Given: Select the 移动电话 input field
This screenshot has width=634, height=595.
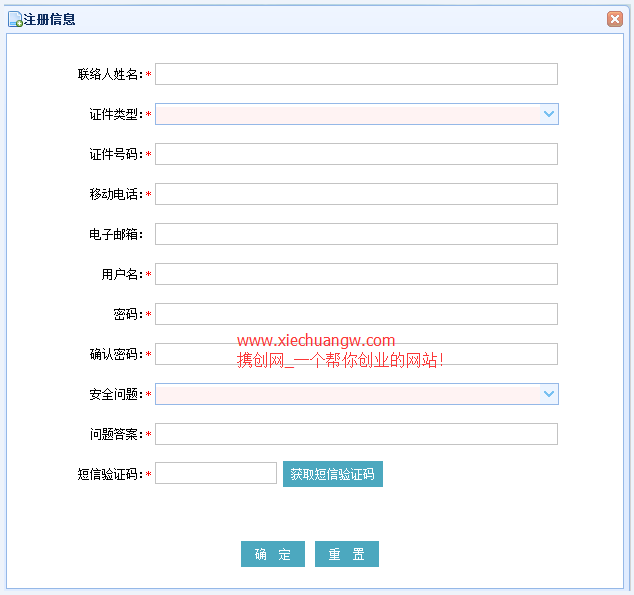Looking at the screenshot, I should tap(356, 194).
